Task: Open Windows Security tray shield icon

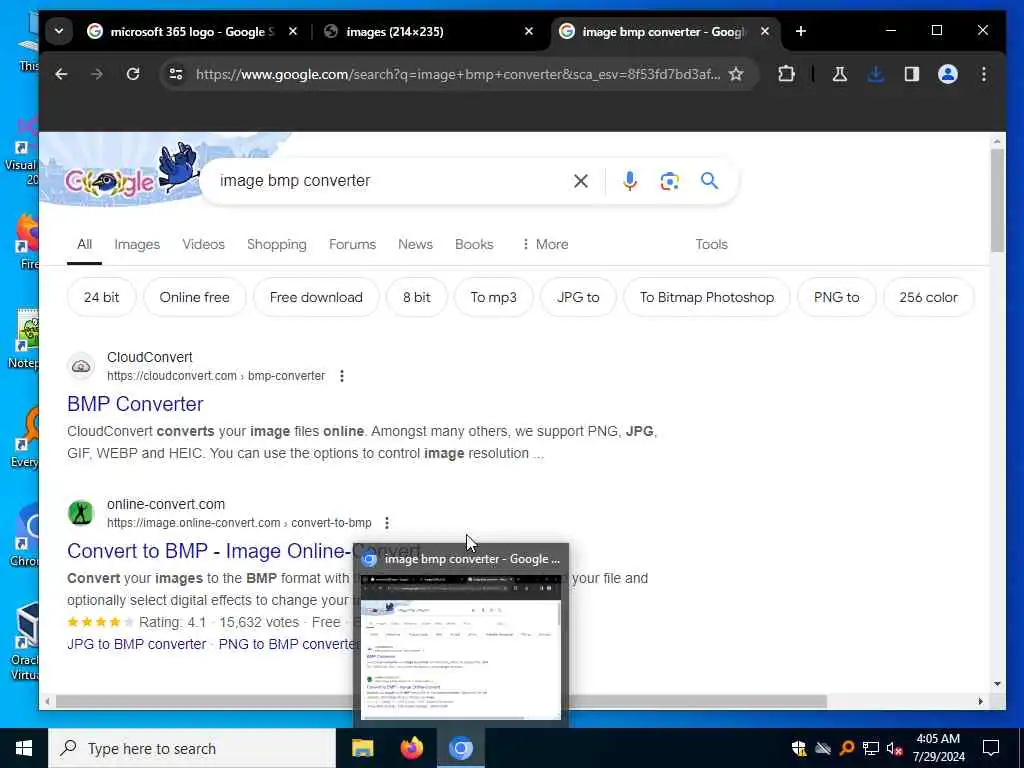Action: (x=799, y=748)
